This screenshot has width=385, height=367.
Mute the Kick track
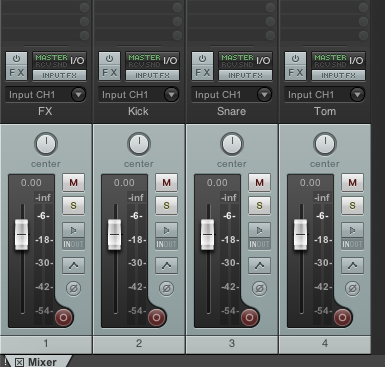tap(166, 182)
